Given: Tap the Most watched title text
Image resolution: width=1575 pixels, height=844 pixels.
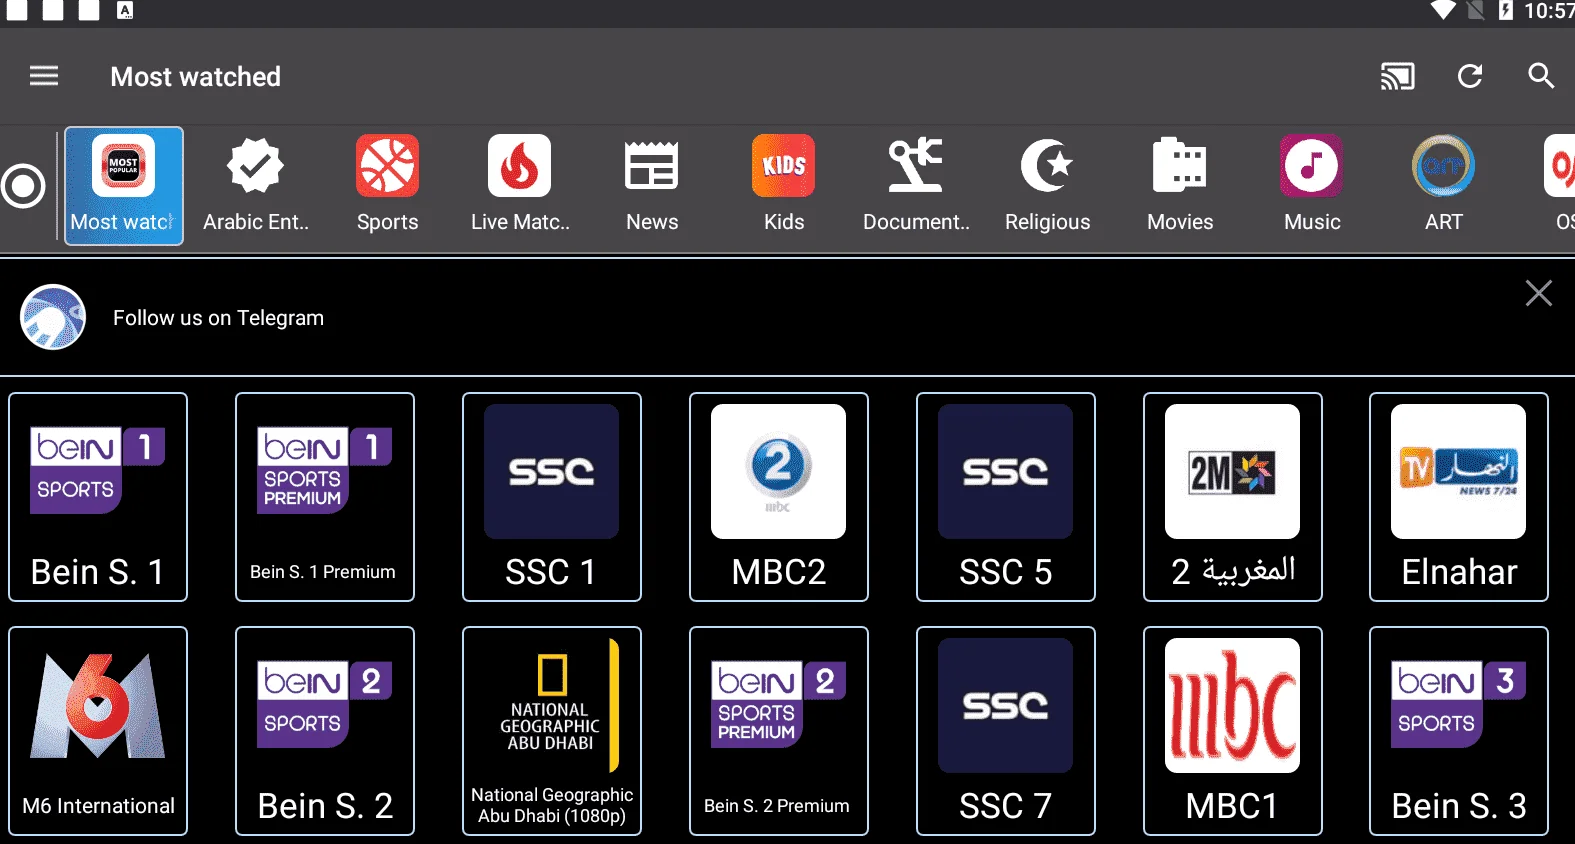Looking at the screenshot, I should (x=196, y=77).
